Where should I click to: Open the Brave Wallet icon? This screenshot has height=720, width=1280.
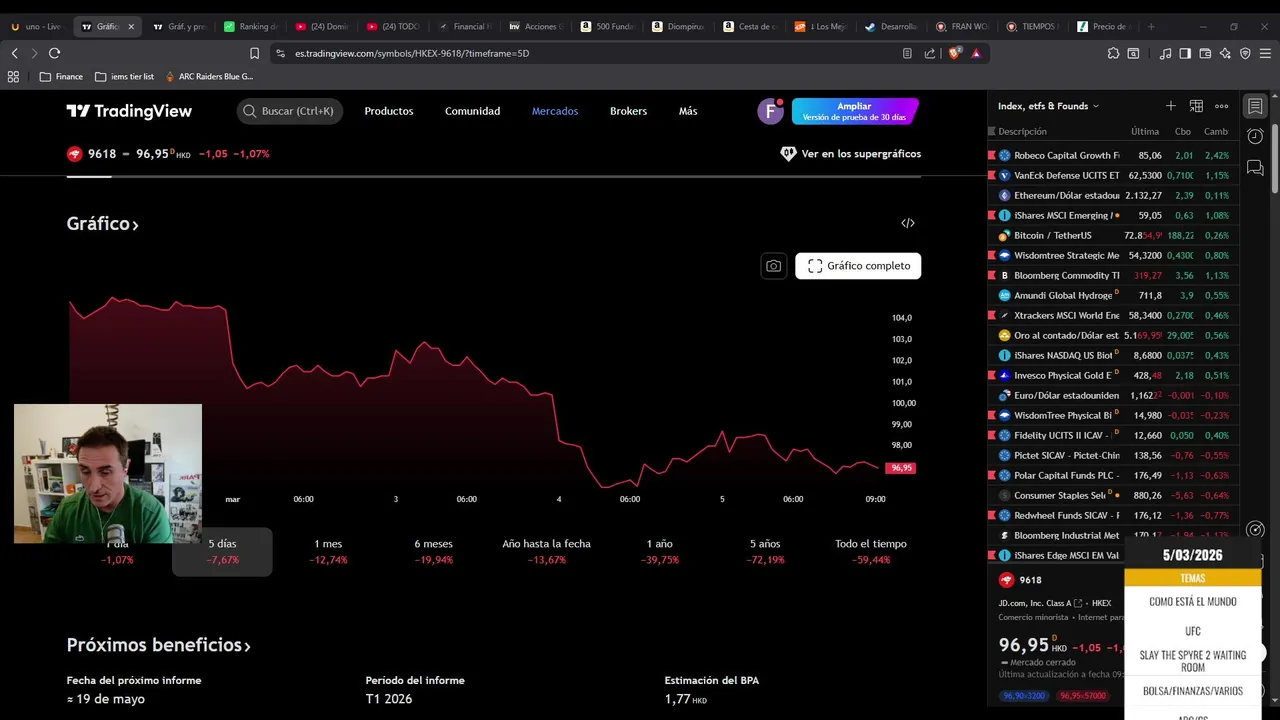click(1205, 53)
